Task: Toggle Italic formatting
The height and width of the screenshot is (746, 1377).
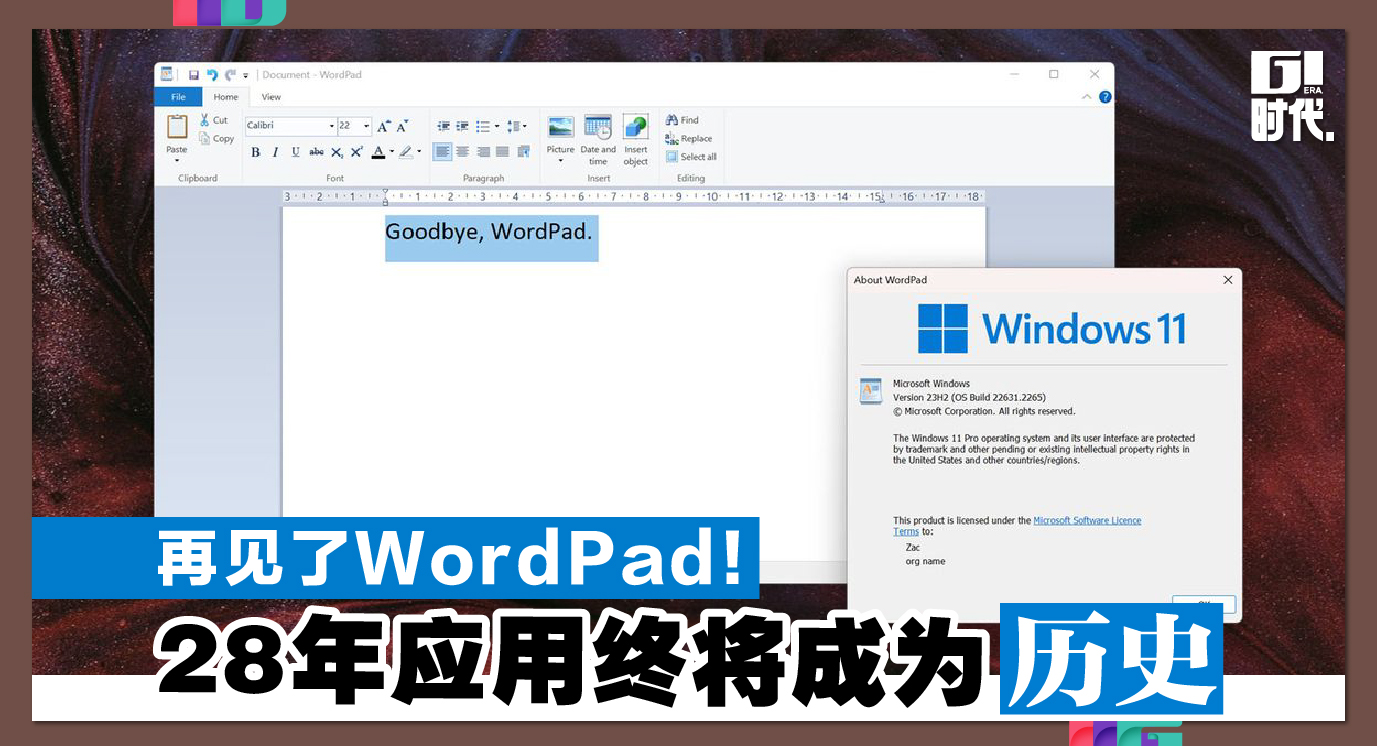Action: (275, 152)
